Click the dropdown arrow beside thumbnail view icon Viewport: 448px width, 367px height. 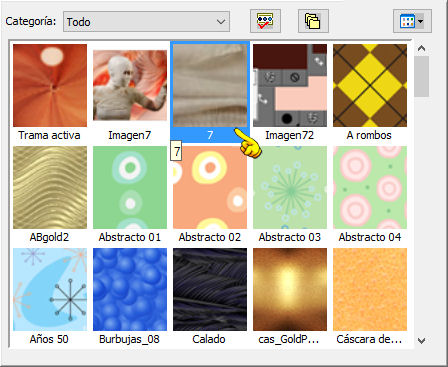coord(420,22)
